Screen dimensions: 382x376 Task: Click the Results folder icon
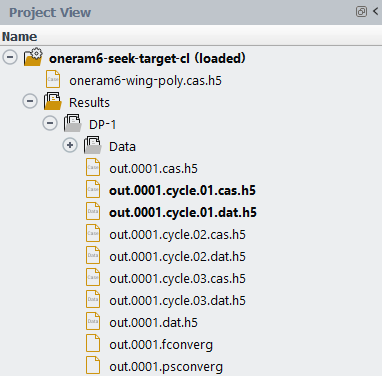(x=53, y=101)
